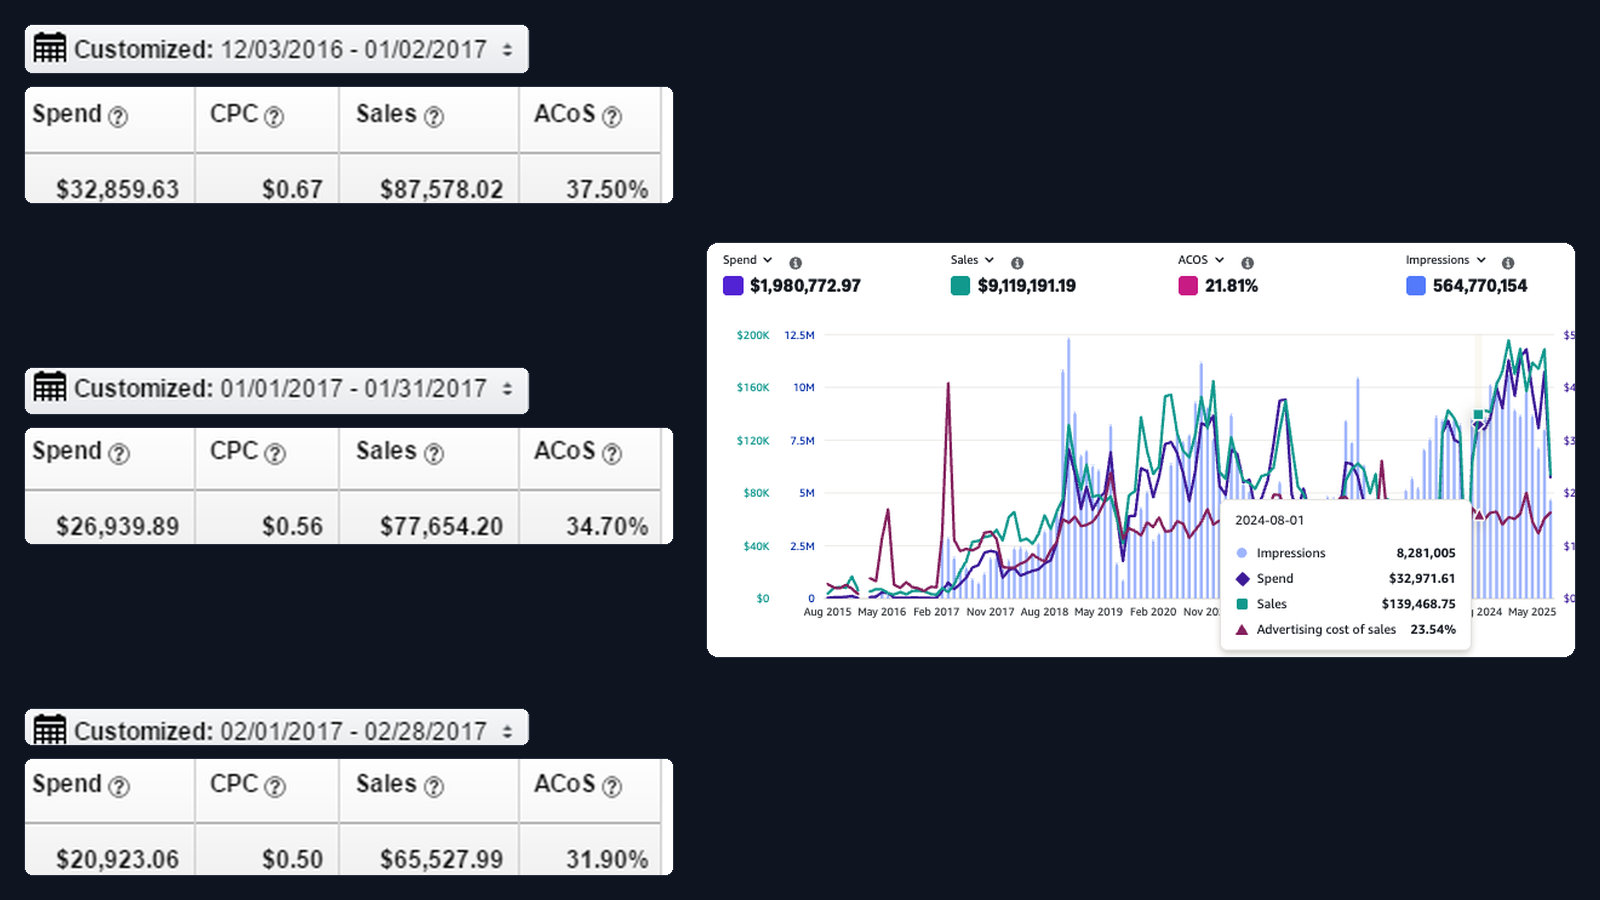Image resolution: width=1600 pixels, height=900 pixels.
Task: Click total sales $9,119,191.19 in chart
Action: [x=1027, y=286]
